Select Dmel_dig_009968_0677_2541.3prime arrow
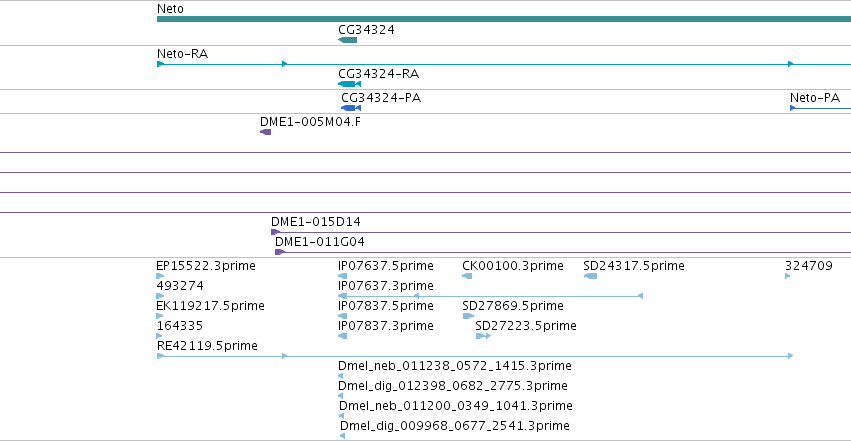851x441 pixels. coord(342,436)
